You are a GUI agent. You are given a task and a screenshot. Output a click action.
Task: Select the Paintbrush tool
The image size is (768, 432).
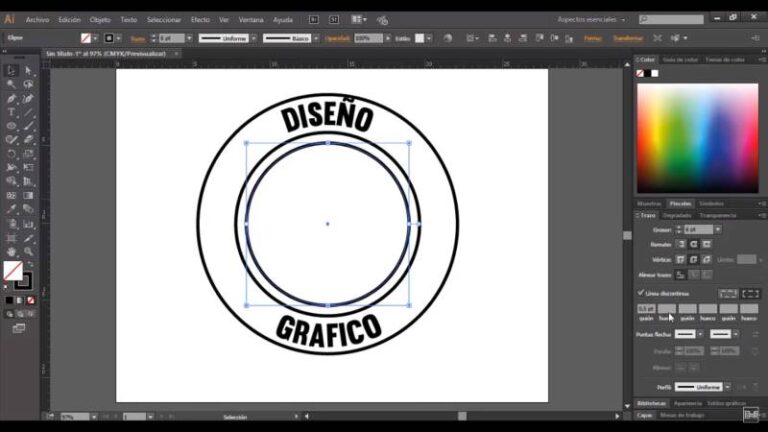point(28,126)
